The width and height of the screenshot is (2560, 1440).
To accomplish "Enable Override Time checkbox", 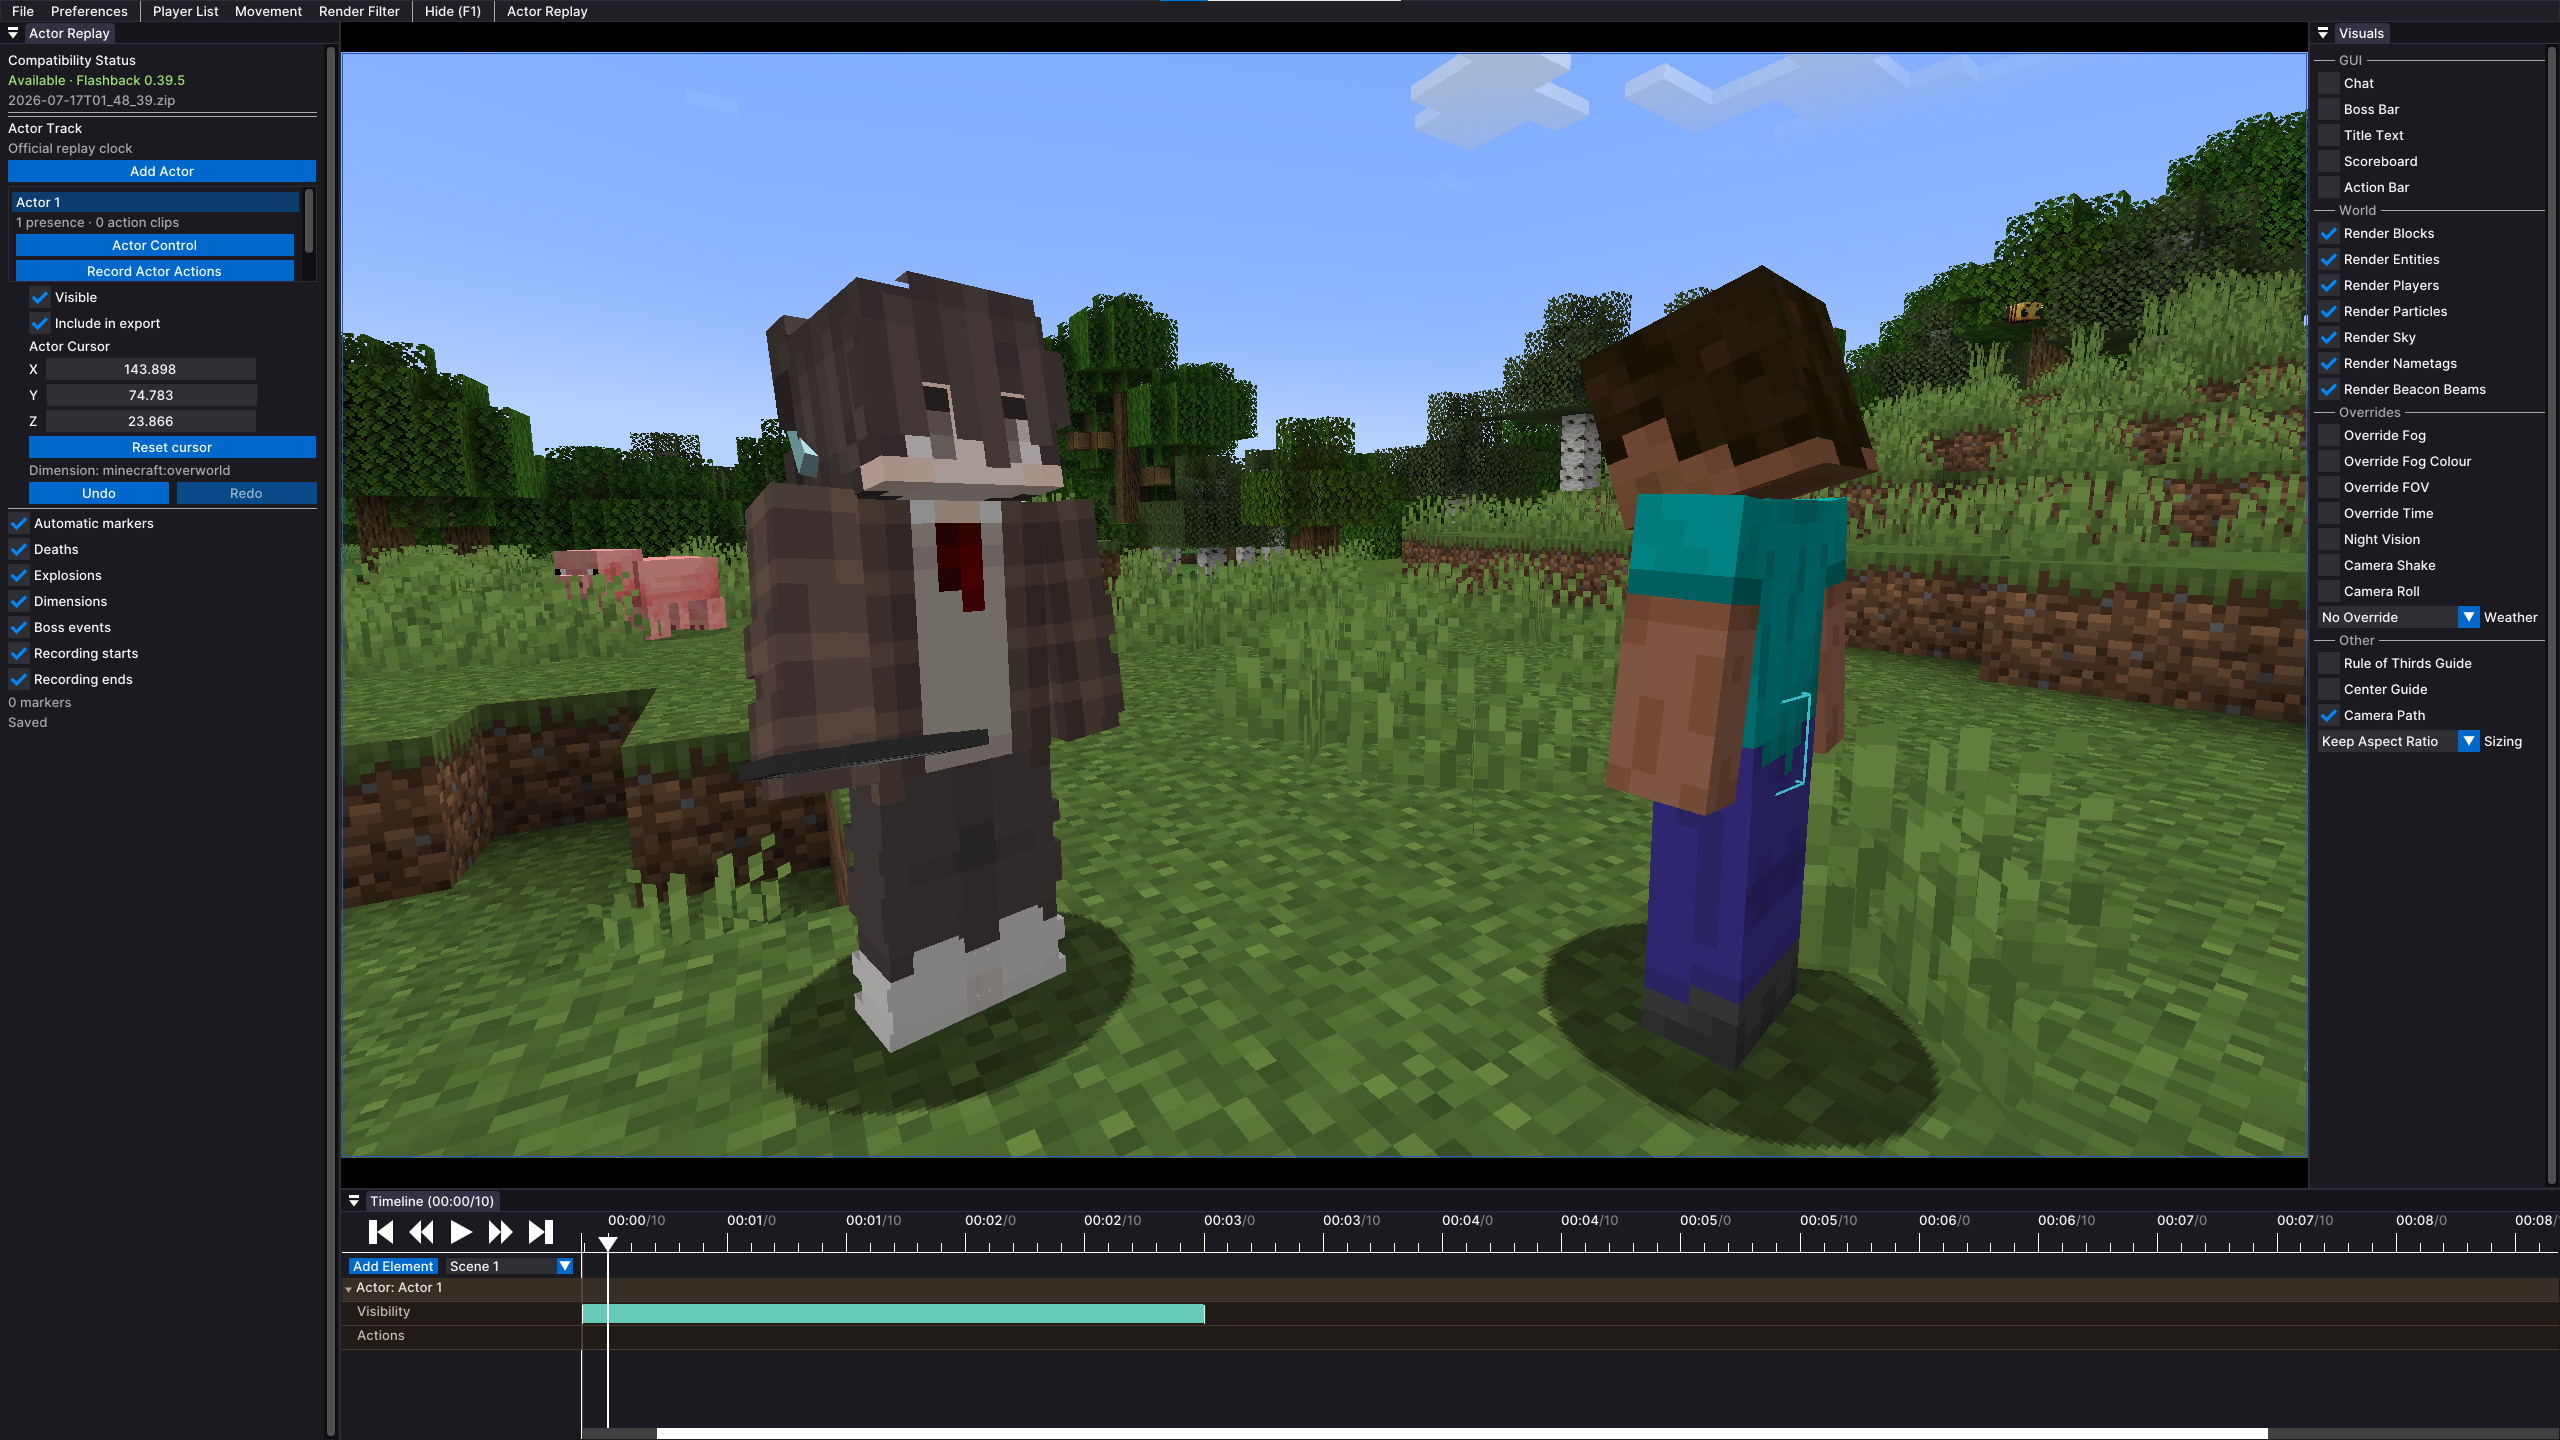I will click(2329, 513).
